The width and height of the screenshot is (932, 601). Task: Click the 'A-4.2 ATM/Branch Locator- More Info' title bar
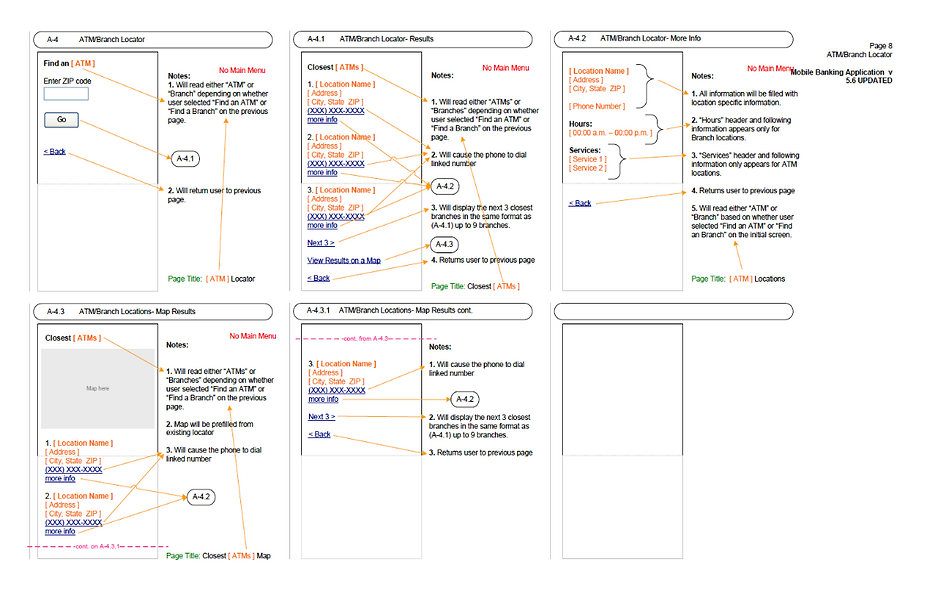point(673,39)
